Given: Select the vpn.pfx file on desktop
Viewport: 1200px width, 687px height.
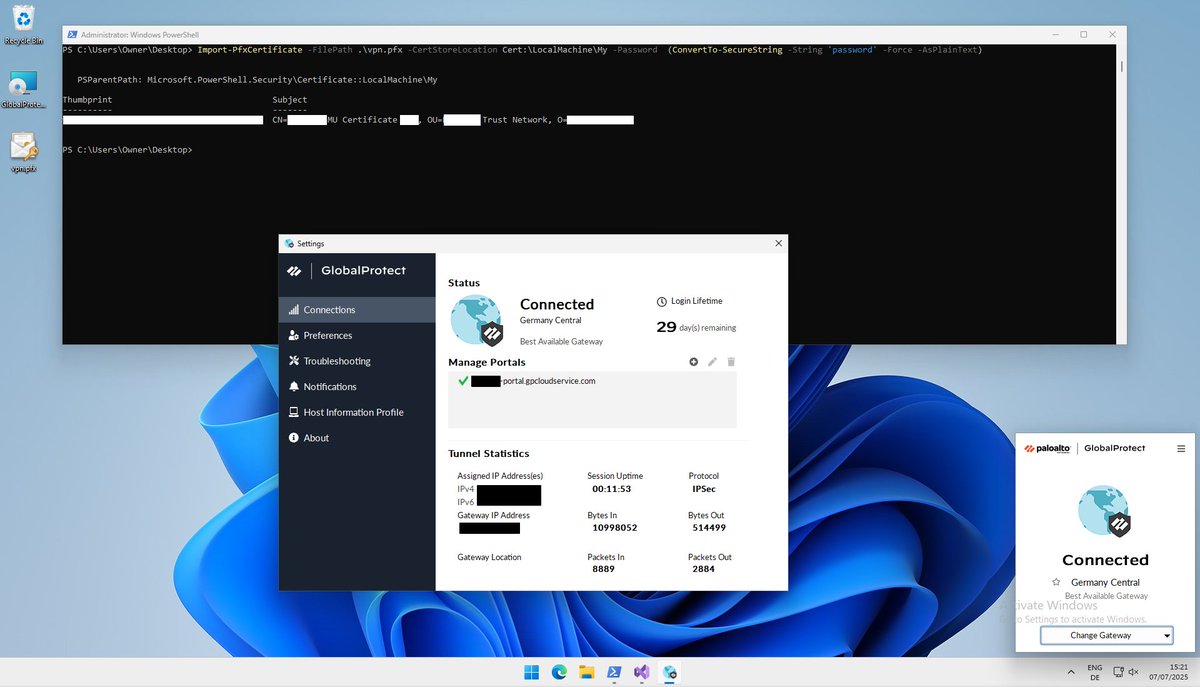Looking at the screenshot, I should pos(23,153).
